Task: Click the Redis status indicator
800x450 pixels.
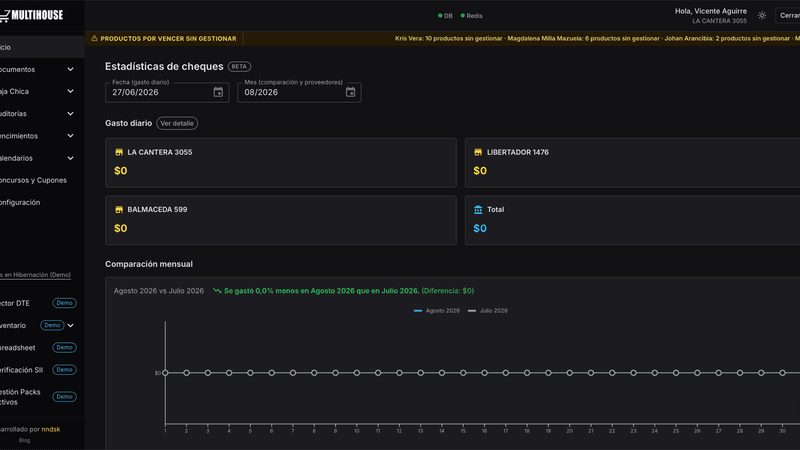Action: coord(471,16)
